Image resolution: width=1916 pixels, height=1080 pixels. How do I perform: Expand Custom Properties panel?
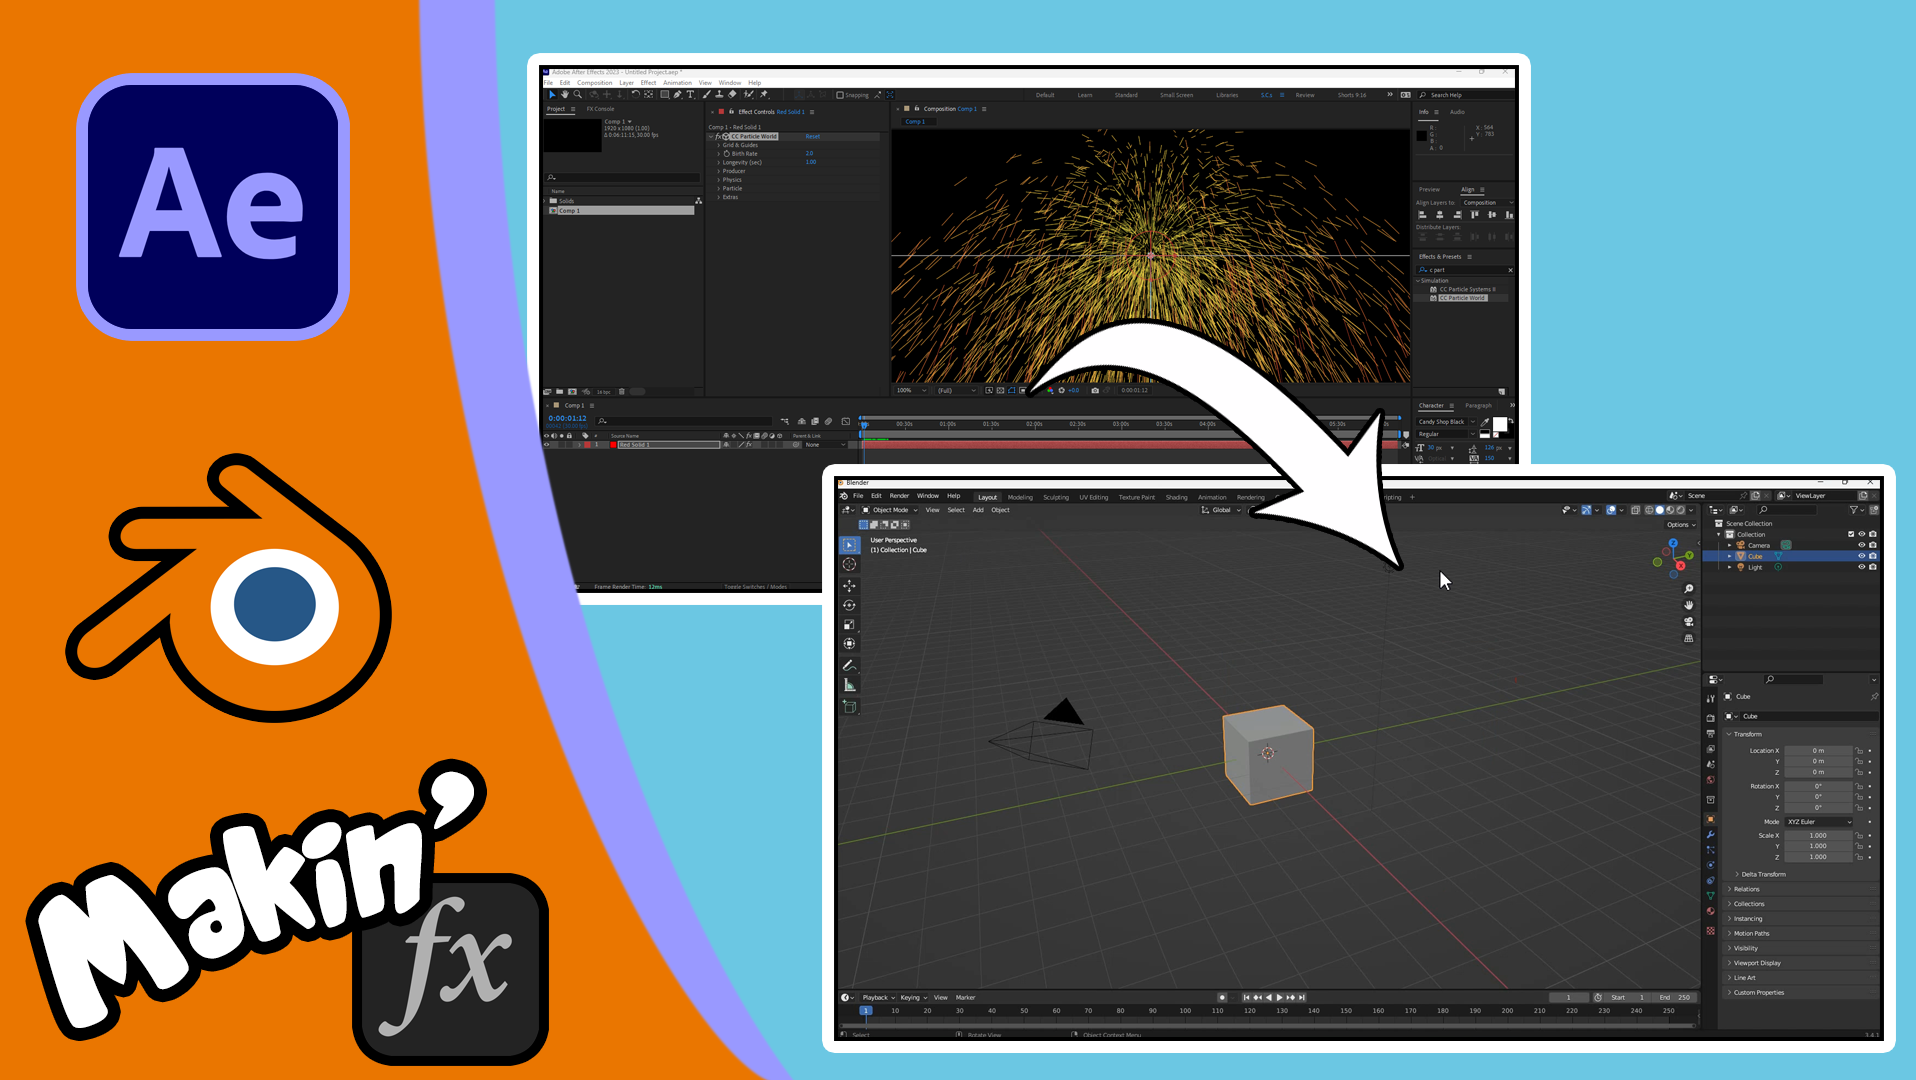(1801, 993)
